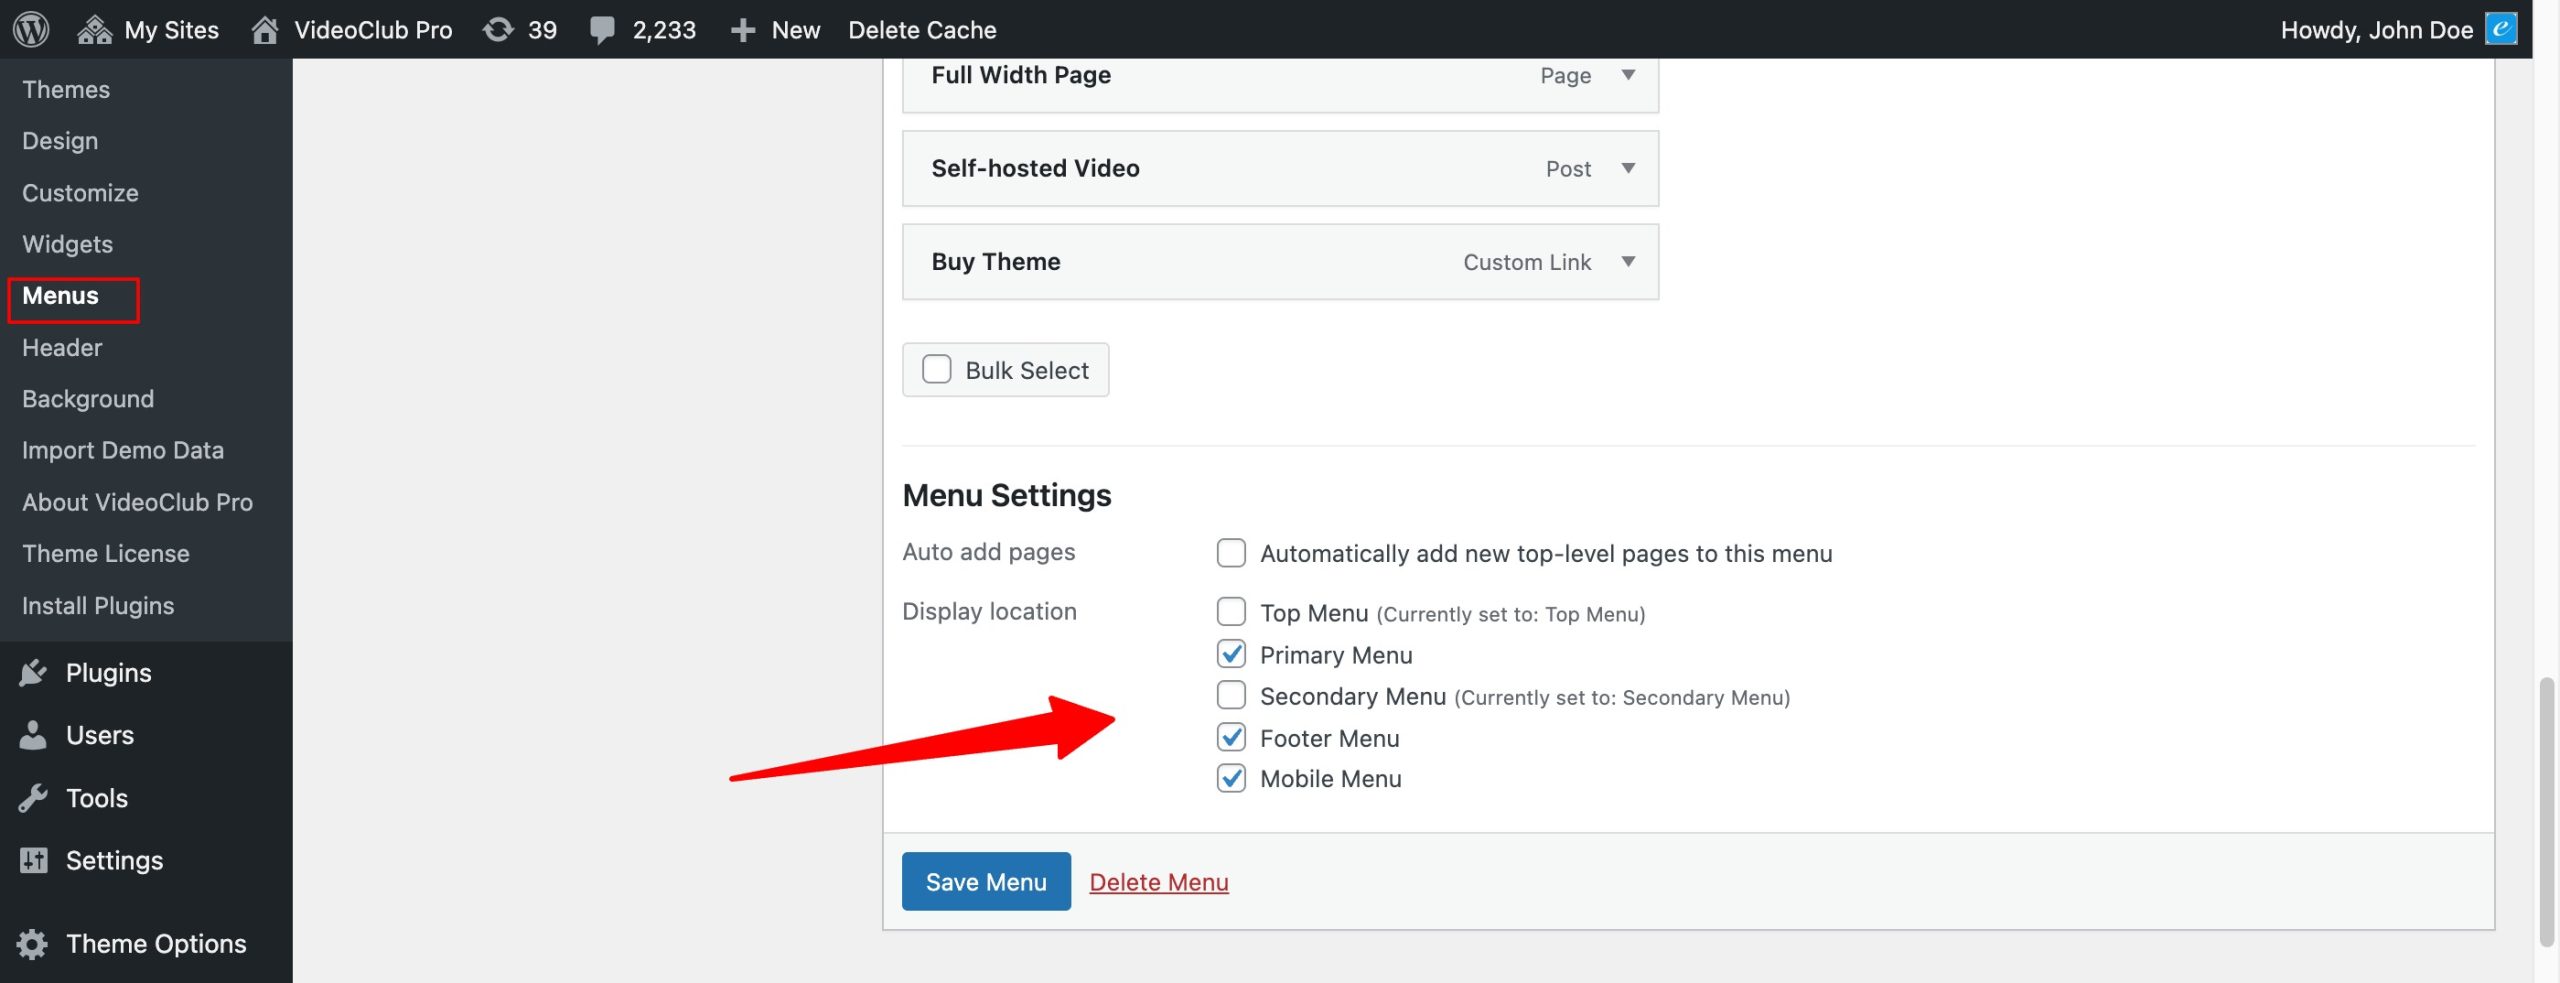Viewport: 2560px width, 983px height.
Task: Click the VideoClub Pro home icon
Action: click(x=265, y=30)
